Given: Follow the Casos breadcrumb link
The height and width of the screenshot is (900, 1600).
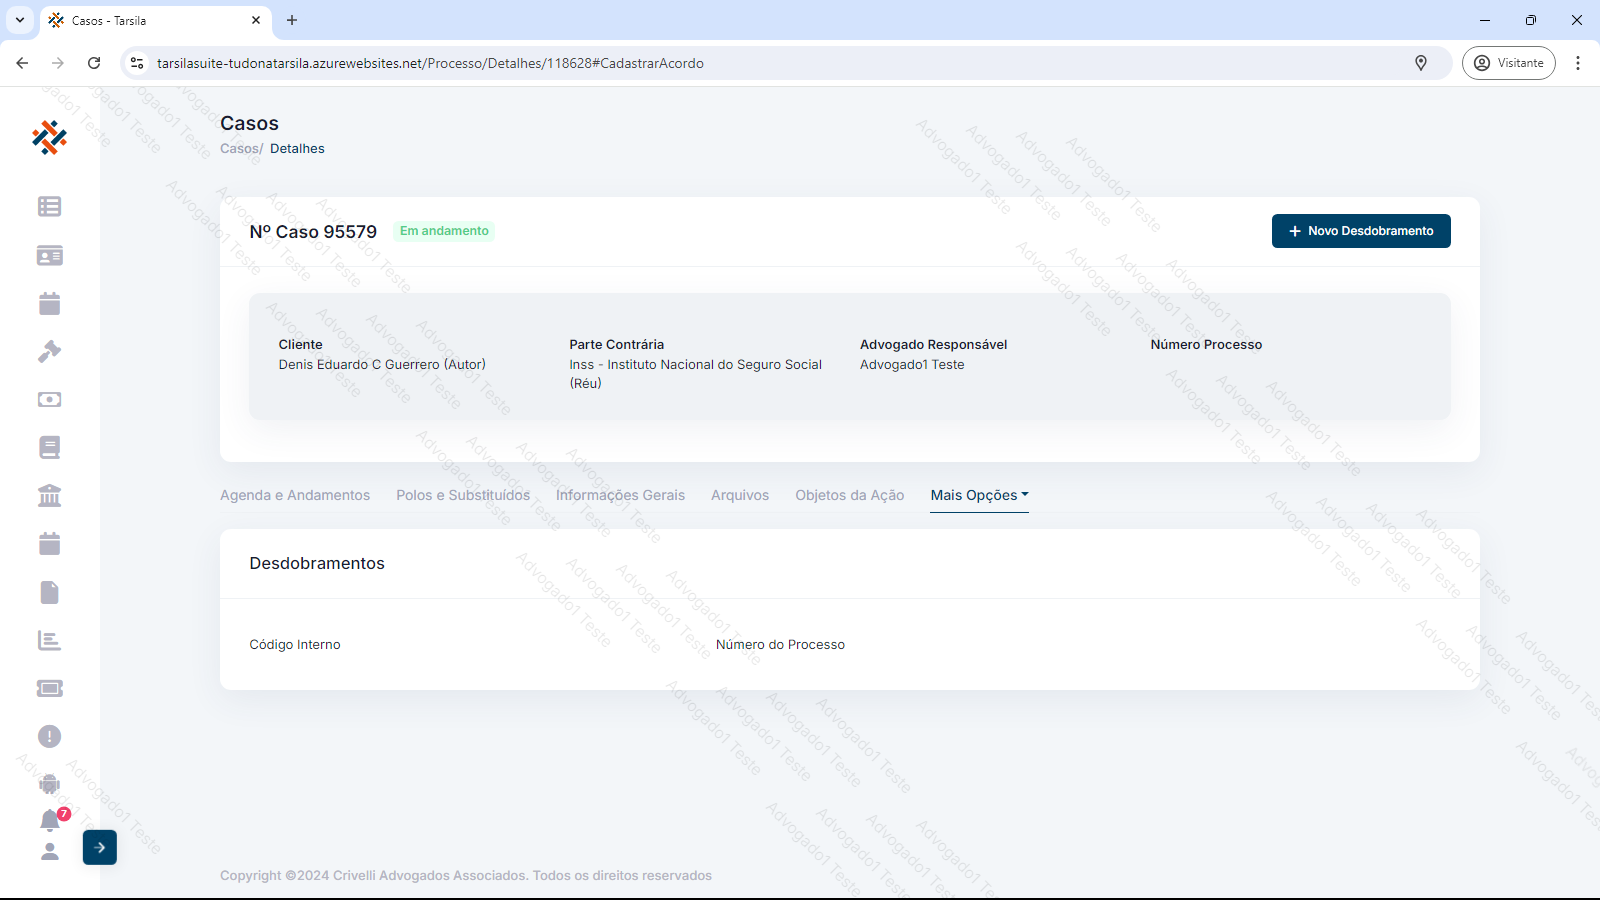Looking at the screenshot, I should tap(240, 149).
